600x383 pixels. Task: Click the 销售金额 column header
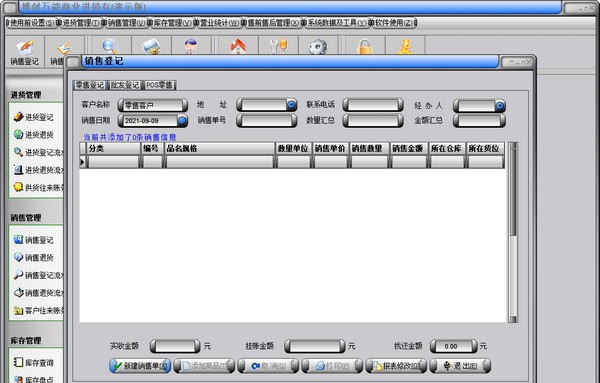point(408,148)
